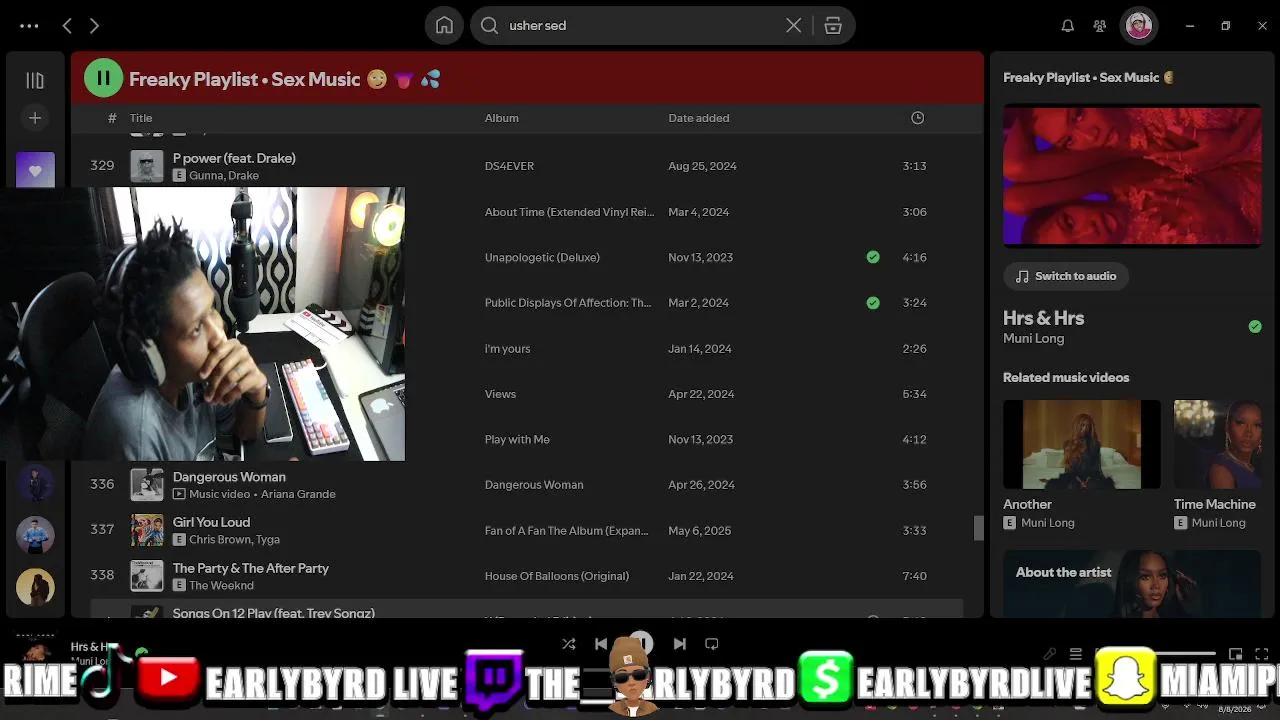Toggle shuffle in the playback bar
Image resolution: width=1280 pixels, height=720 pixels.
[569, 644]
